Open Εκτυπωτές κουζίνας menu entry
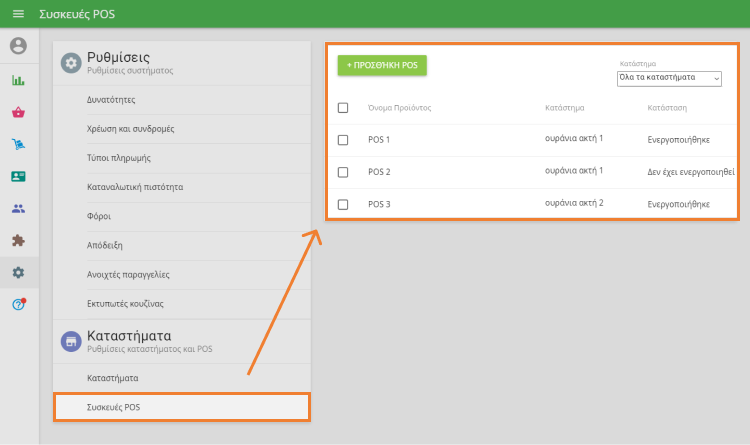Image resolution: width=750 pixels, height=445 pixels. pos(125,303)
